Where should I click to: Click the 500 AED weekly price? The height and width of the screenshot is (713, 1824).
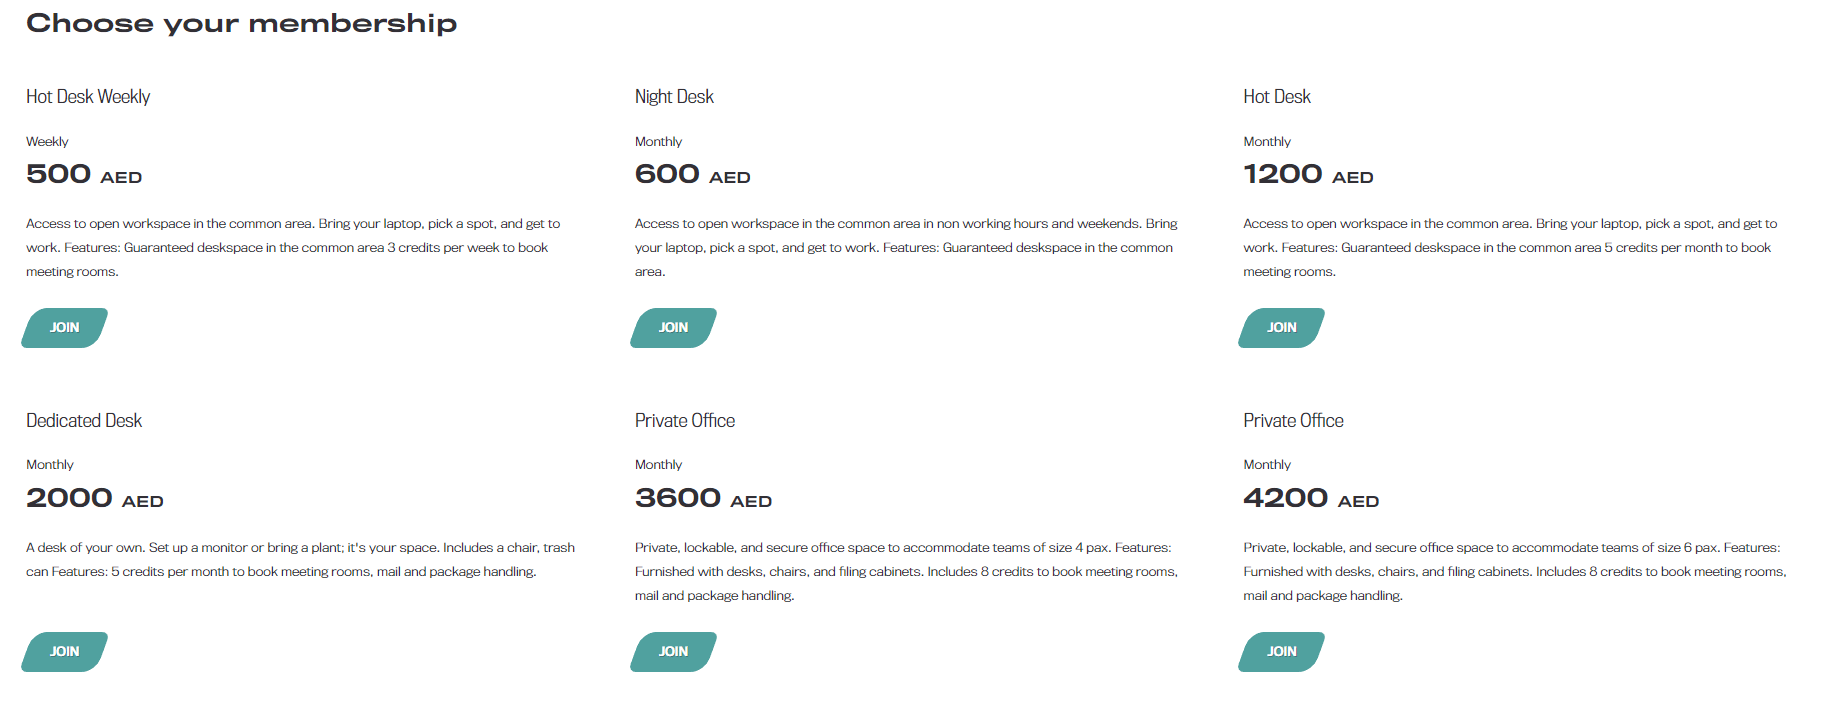click(x=84, y=172)
